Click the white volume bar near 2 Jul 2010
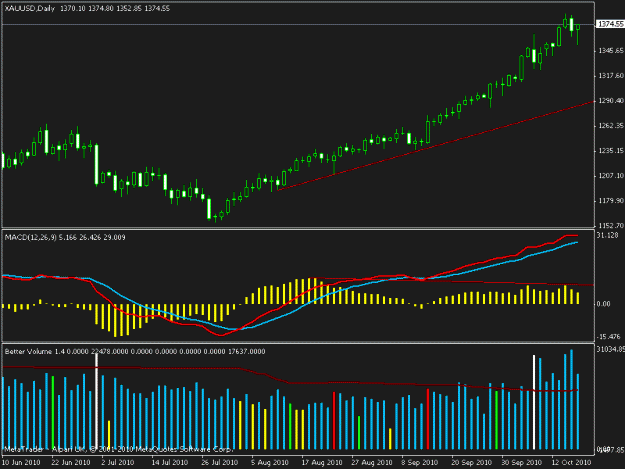 click(96, 402)
